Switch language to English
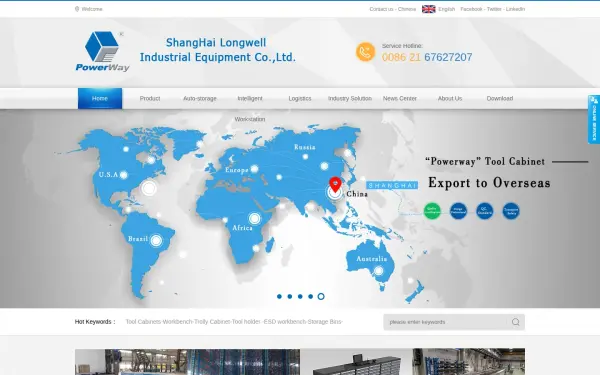The width and height of the screenshot is (600, 375). pyautogui.click(x=447, y=9)
